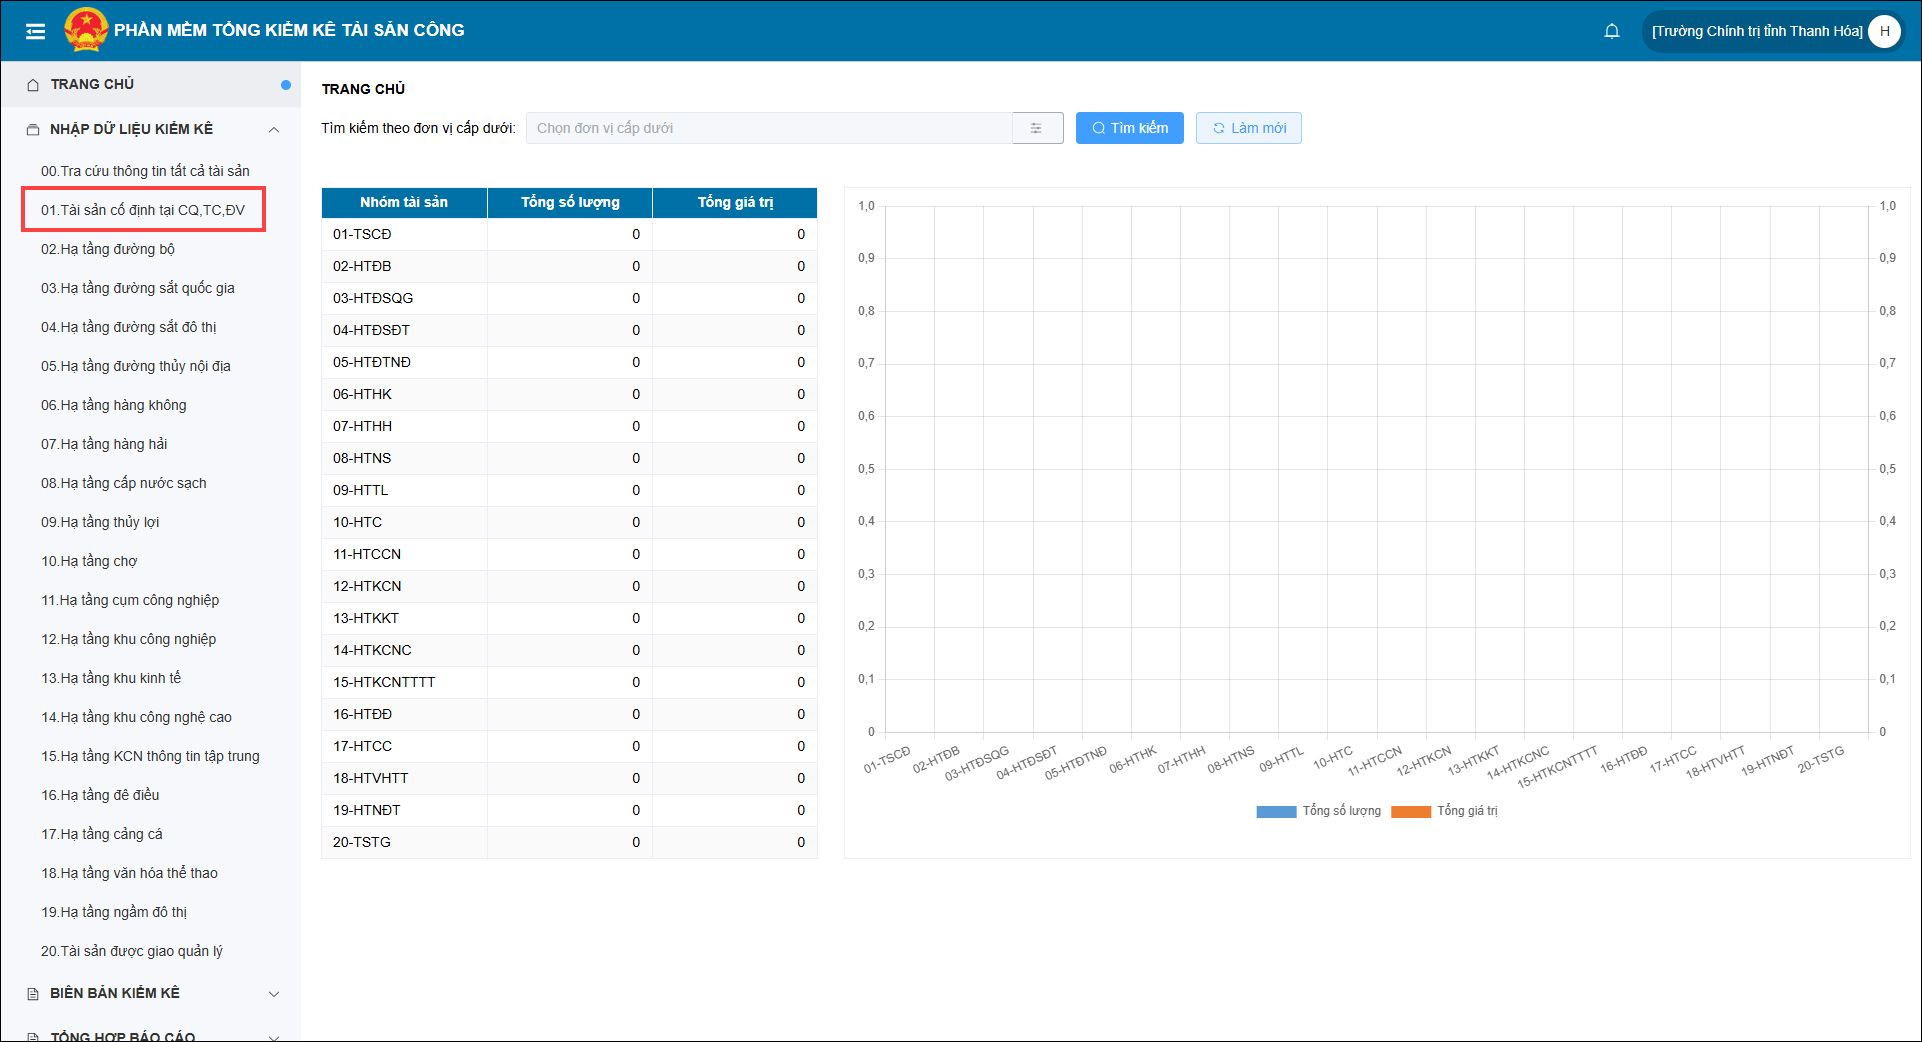Click the orange Tổng giá trị color swatch
This screenshot has width=1922, height=1042.
[1410, 812]
